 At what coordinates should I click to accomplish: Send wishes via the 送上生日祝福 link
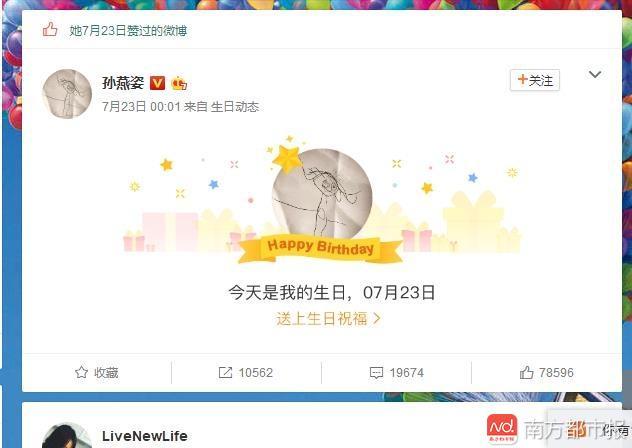point(328,319)
